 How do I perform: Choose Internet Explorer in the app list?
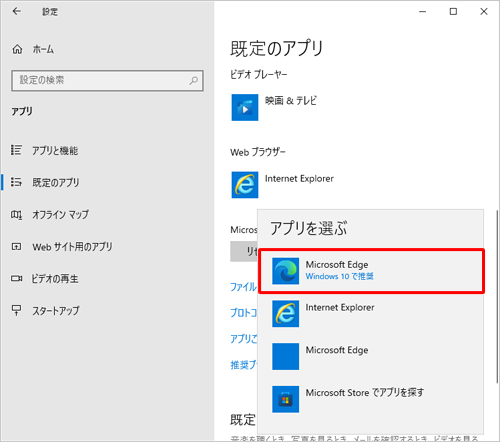[340, 307]
